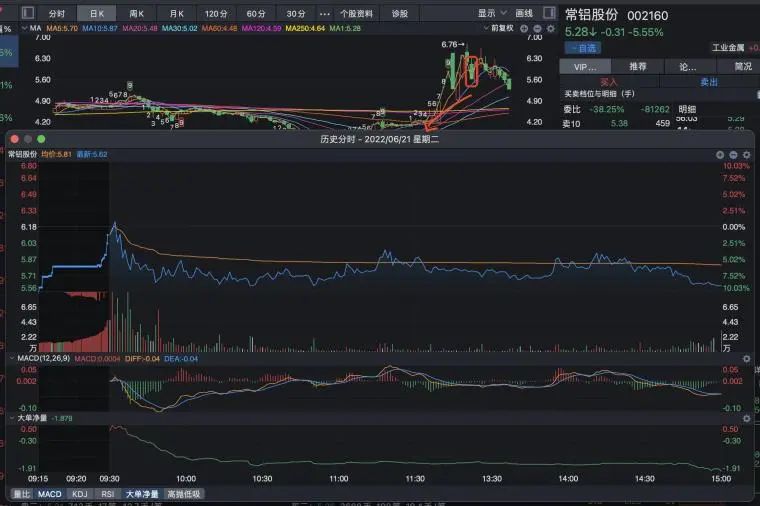Close the 历史分时 window
The image size is (760, 506).
click(15, 139)
